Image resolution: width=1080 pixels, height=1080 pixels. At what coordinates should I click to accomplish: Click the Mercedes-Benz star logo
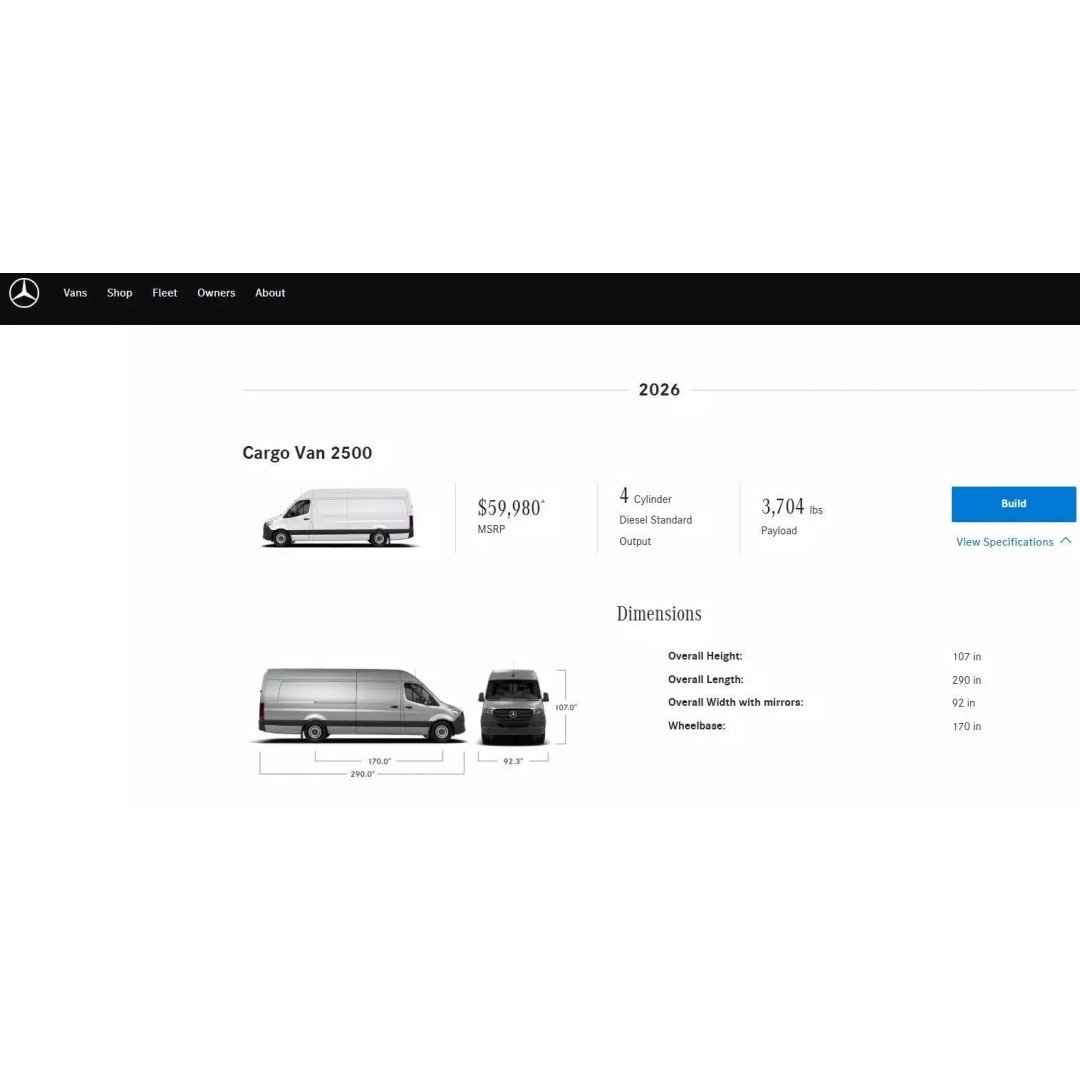pyautogui.click(x=24, y=293)
